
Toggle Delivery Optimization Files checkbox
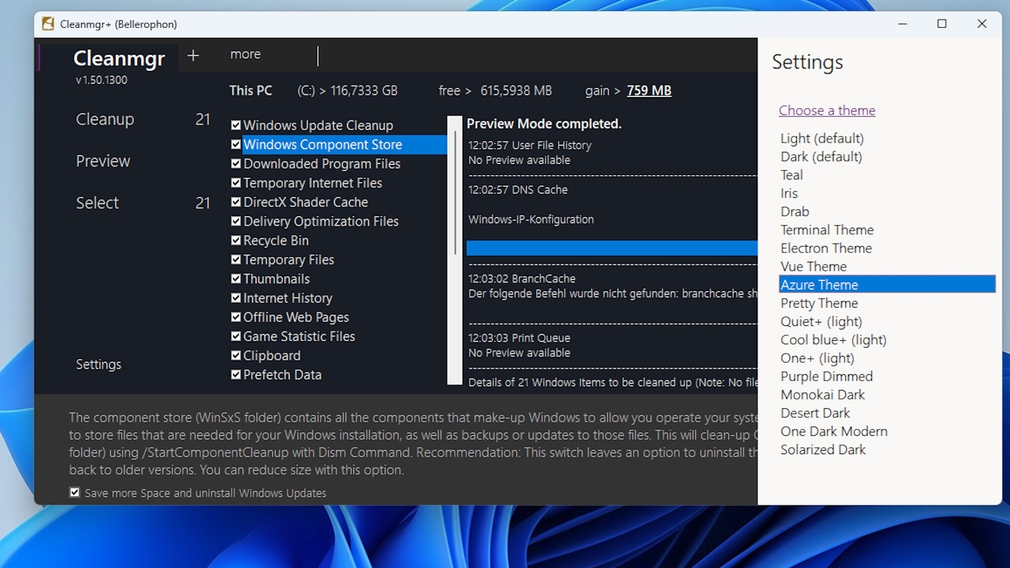(236, 222)
